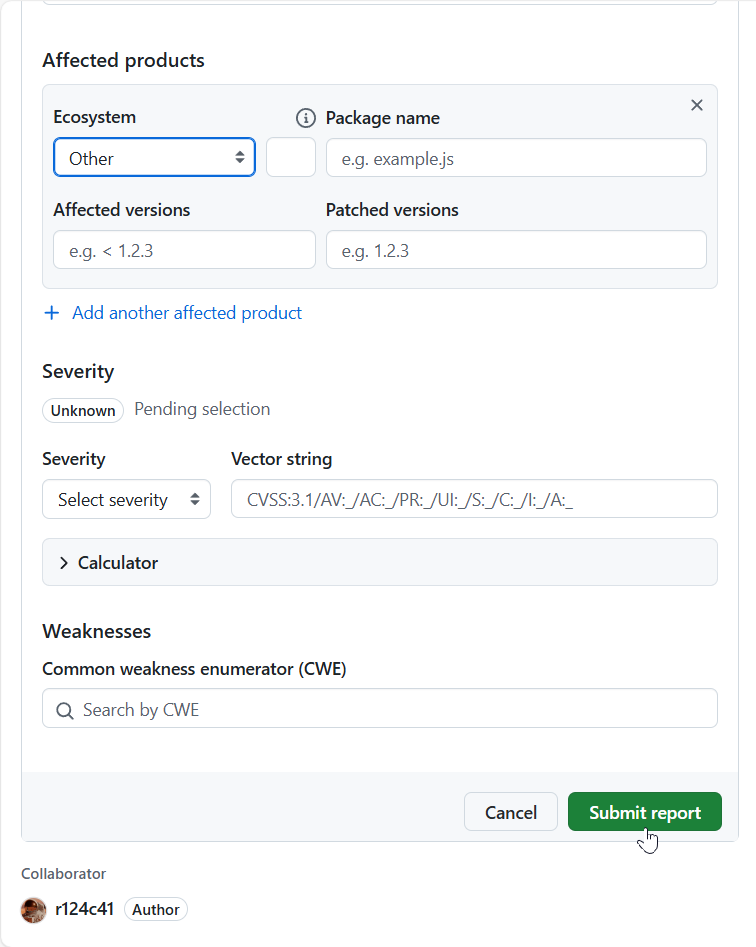Open the r124c41 username link

click(85, 909)
